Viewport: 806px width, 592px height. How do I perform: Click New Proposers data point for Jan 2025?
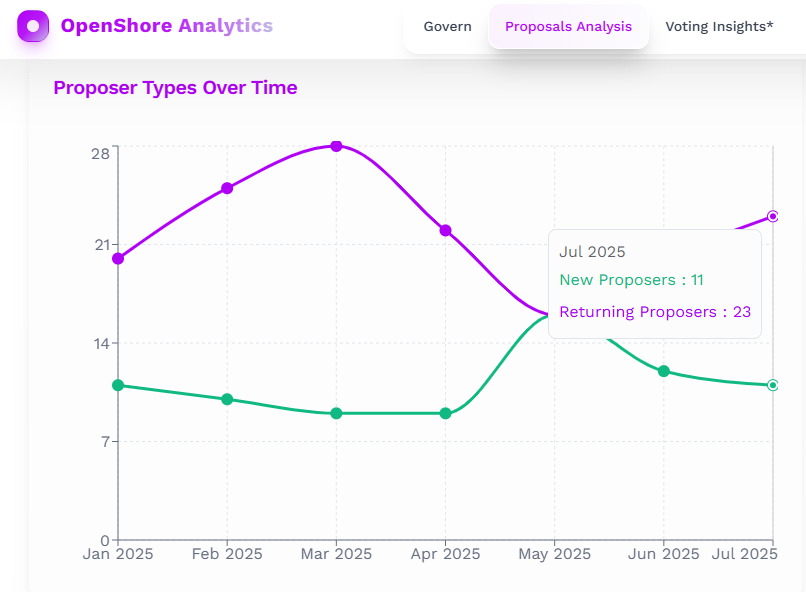click(x=118, y=385)
